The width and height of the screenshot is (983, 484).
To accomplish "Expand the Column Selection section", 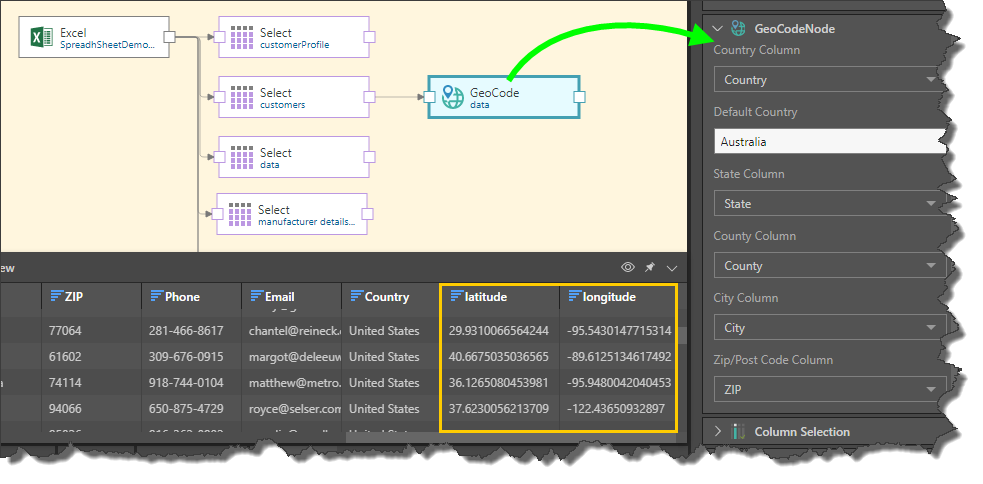I will [x=717, y=432].
